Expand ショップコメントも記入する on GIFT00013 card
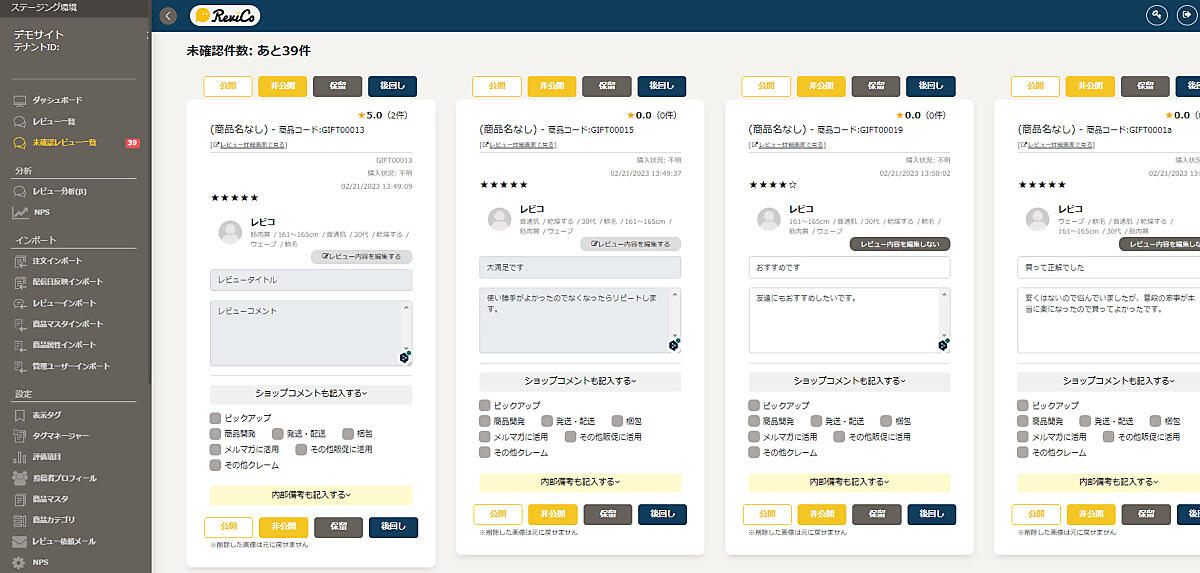The width and height of the screenshot is (1200, 573). 311,394
